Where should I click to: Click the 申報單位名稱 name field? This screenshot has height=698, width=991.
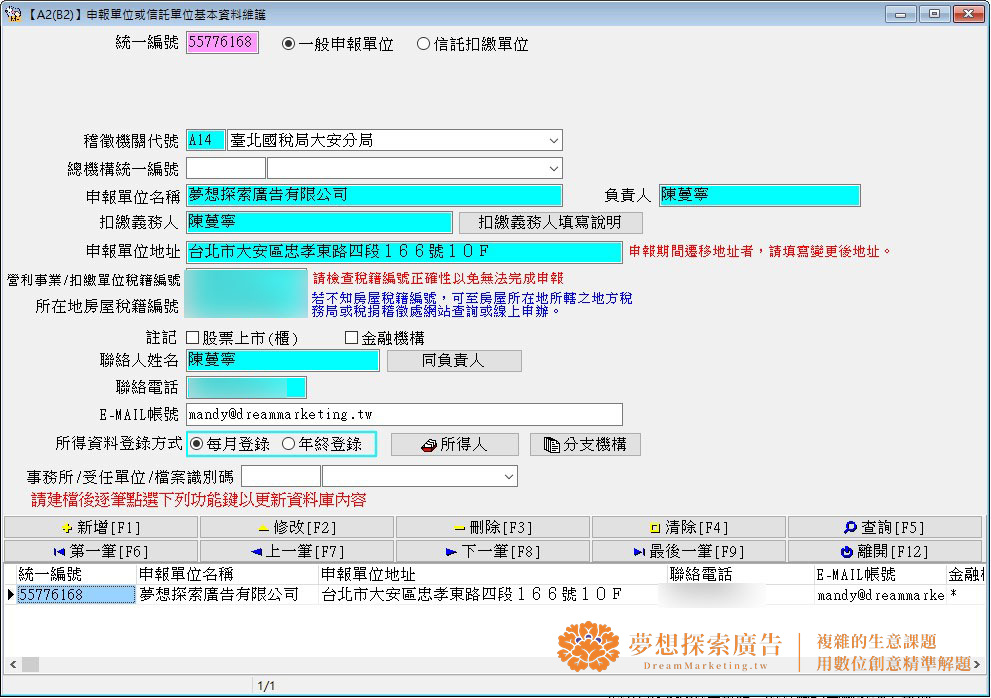[x=374, y=195]
